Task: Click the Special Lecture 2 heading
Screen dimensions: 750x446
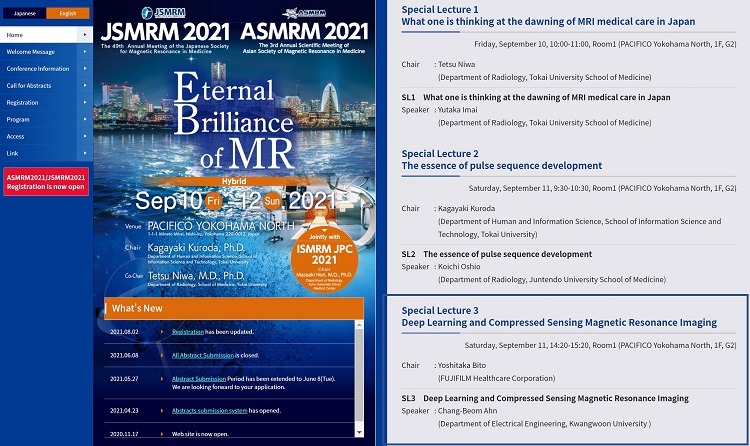Action: click(440, 154)
